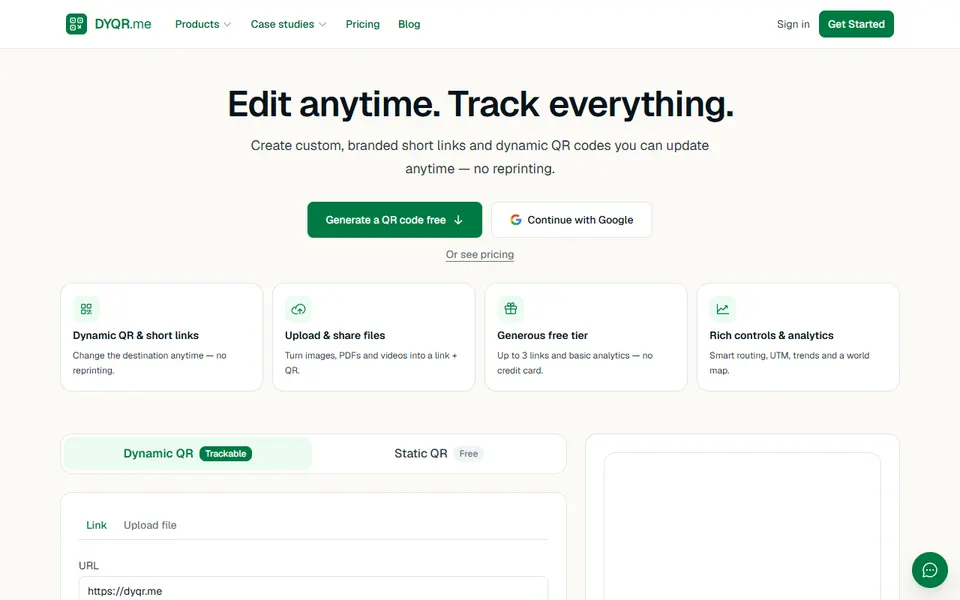
Task: Focus the URL input field
Action: point(313,589)
